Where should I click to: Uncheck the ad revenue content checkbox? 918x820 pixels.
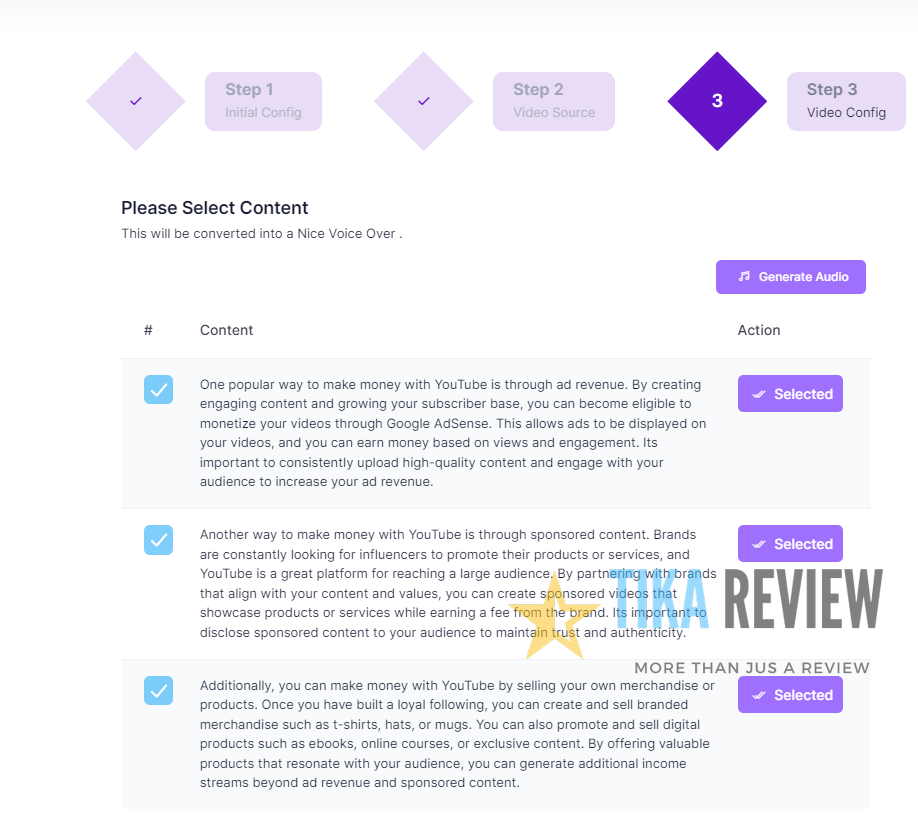tap(158, 390)
